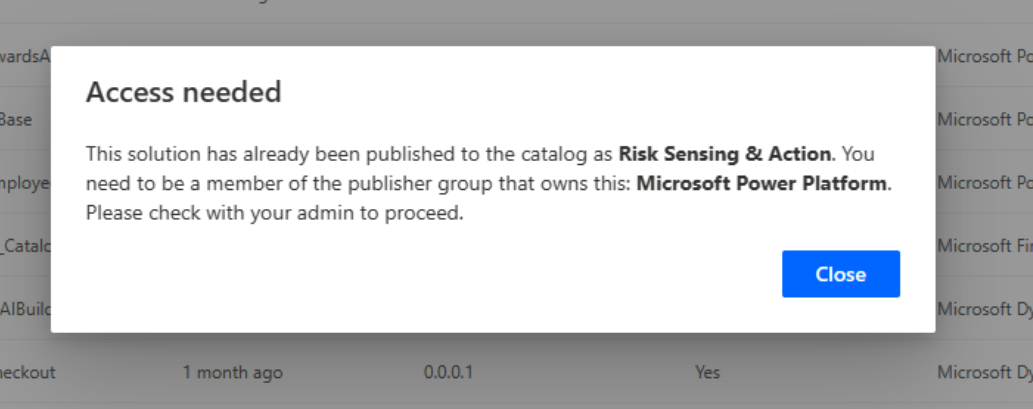Click the Close button in the dialog

tap(840, 274)
